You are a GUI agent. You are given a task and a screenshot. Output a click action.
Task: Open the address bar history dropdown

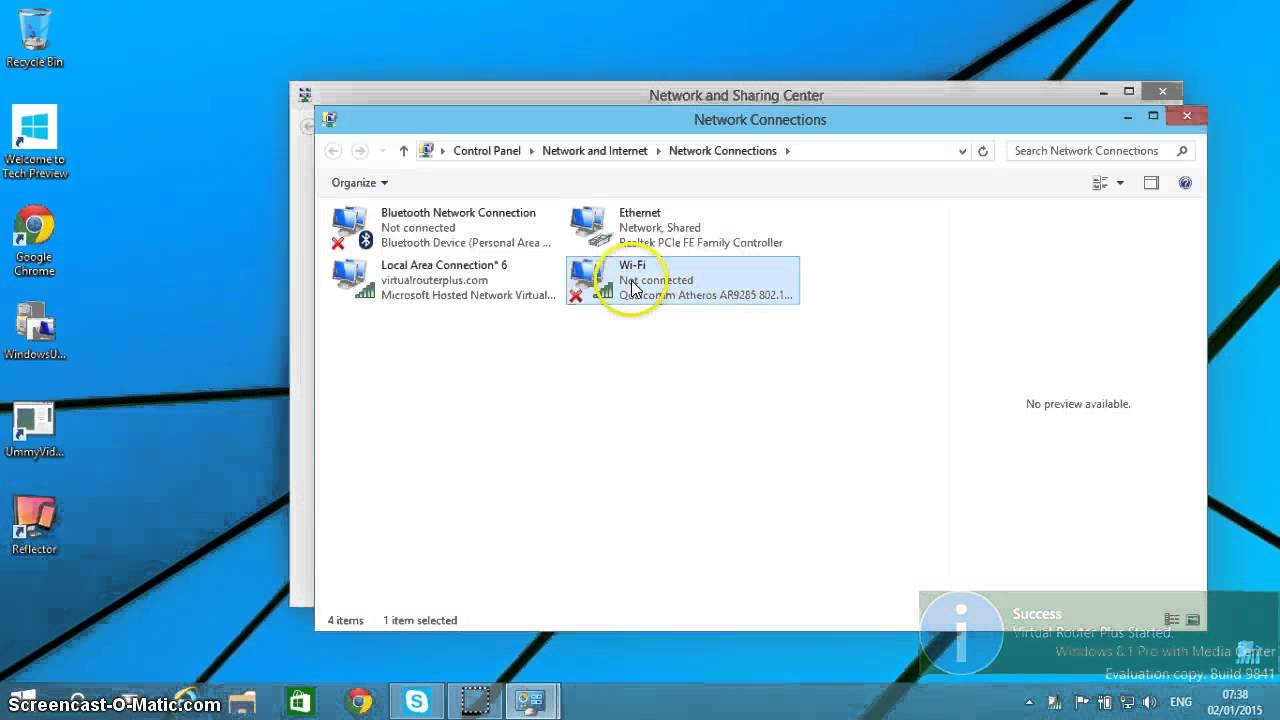pyautogui.click(x=962, y=151)
